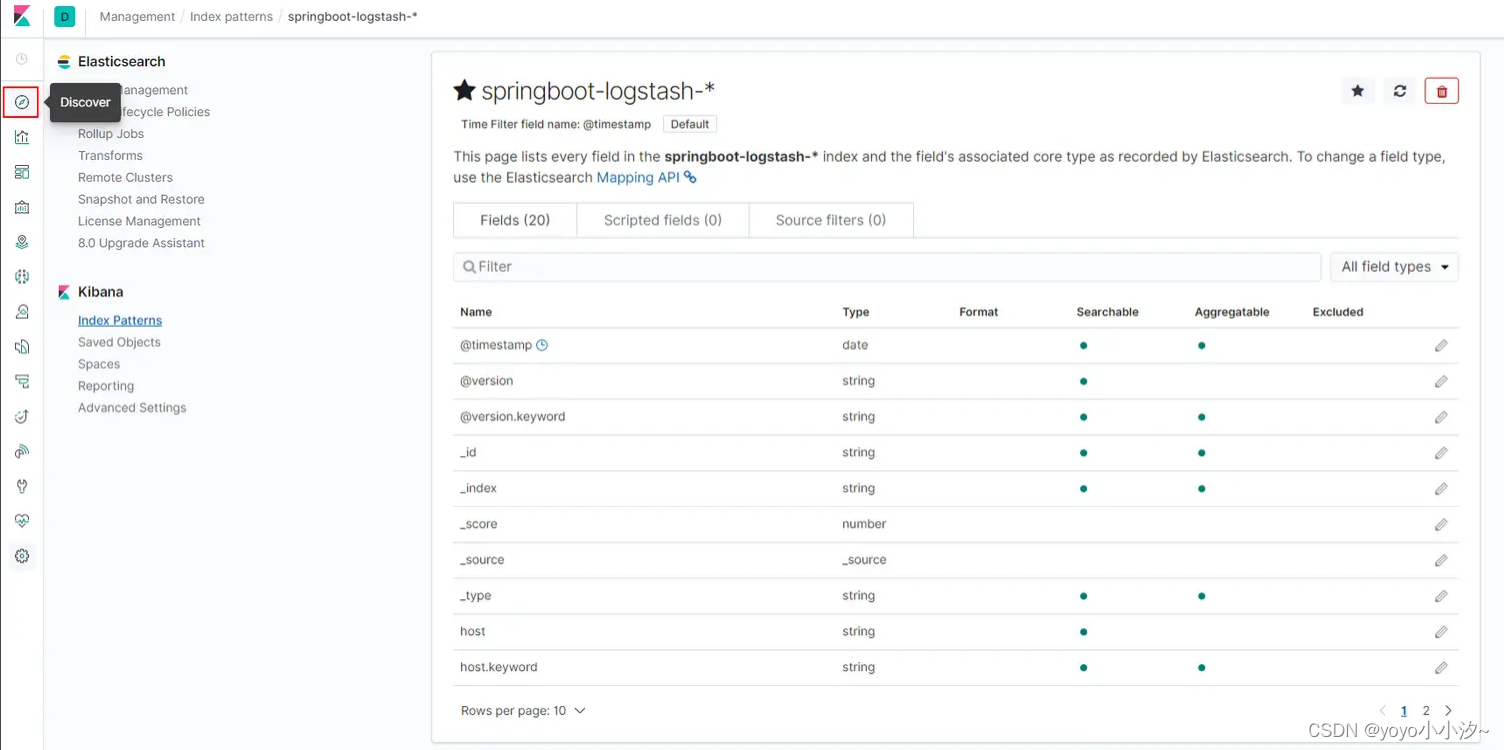This screenshot has height=750, width=1504.
Task: Open the SIEM app icon
Action: tap(22, 451)
